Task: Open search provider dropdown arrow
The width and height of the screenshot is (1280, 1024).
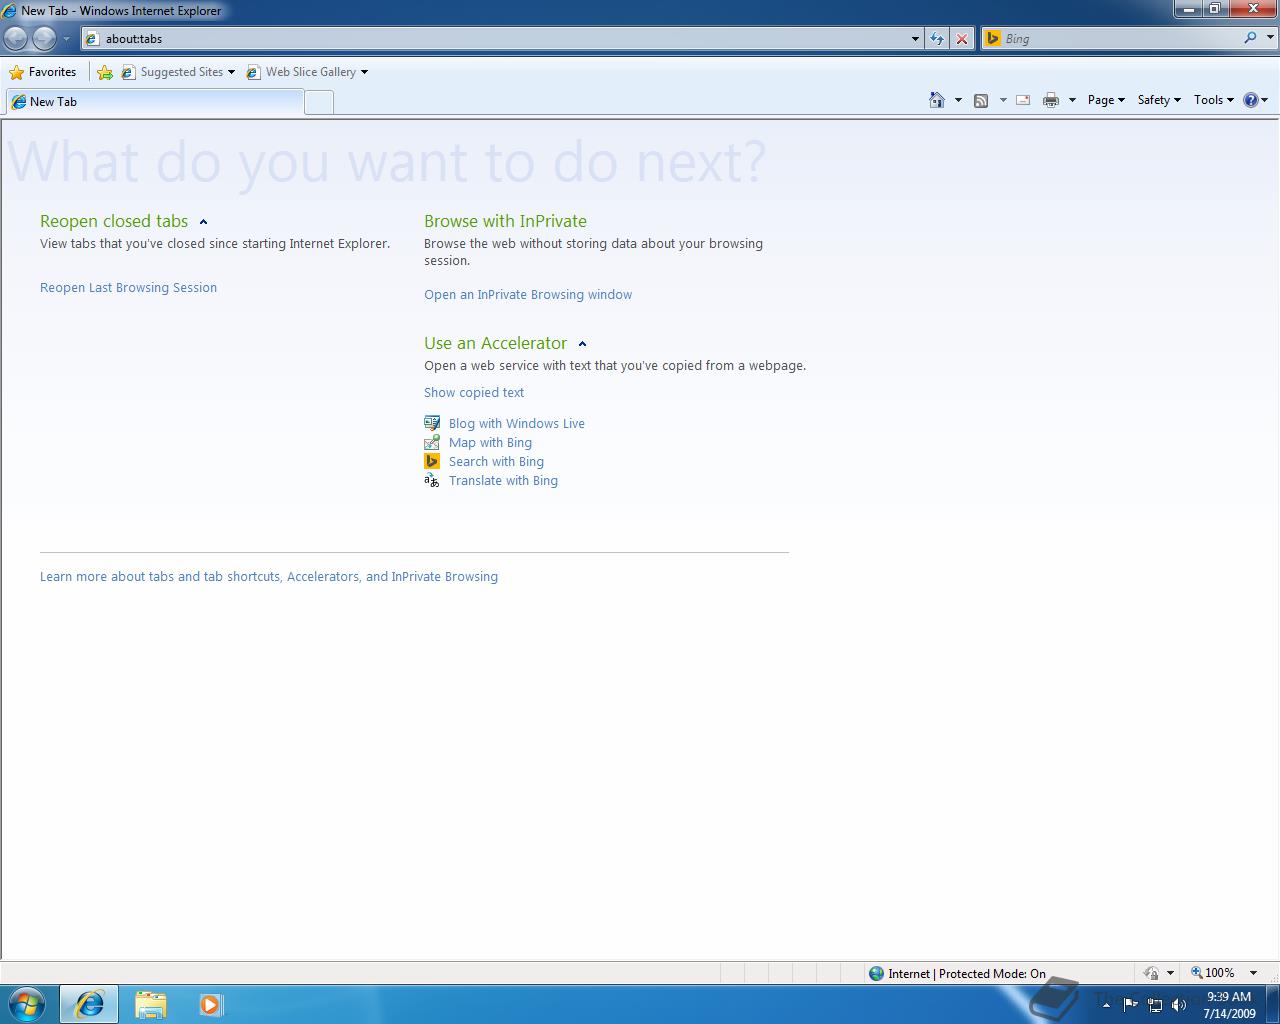Action: (1271, 38)
